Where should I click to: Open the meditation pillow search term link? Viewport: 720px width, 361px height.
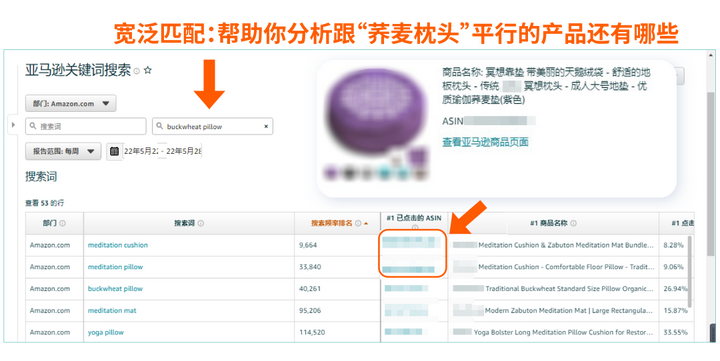coord(115,267)
